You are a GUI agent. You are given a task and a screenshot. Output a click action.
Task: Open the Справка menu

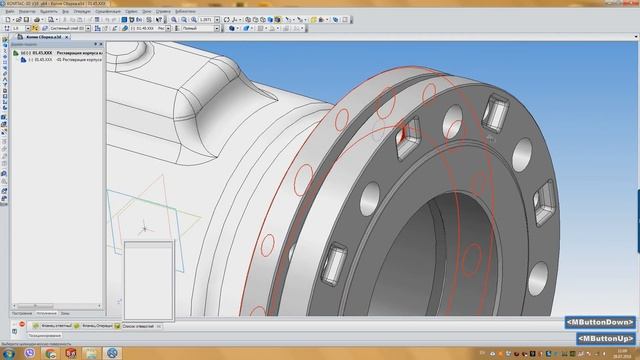tap(163, 11)
